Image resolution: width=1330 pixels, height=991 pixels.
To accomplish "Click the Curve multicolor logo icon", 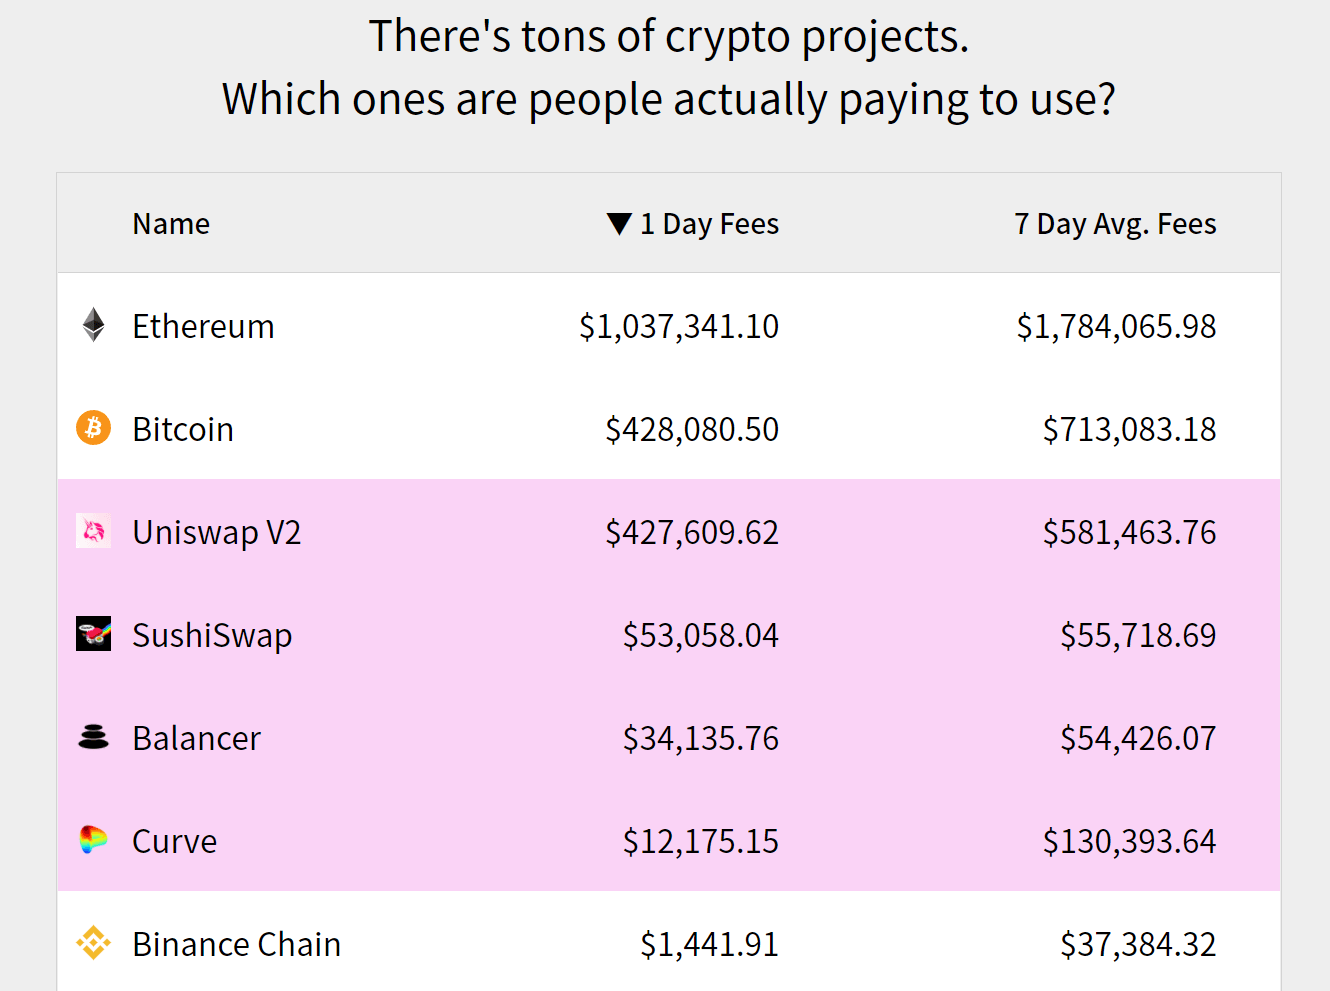I will coord(93,840).
